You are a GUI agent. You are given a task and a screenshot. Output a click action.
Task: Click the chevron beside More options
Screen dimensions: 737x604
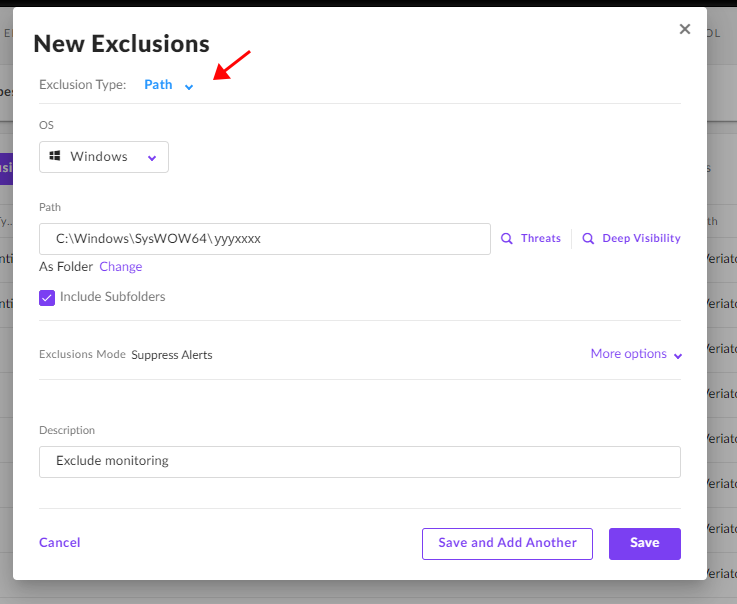(x=678, y=356)
